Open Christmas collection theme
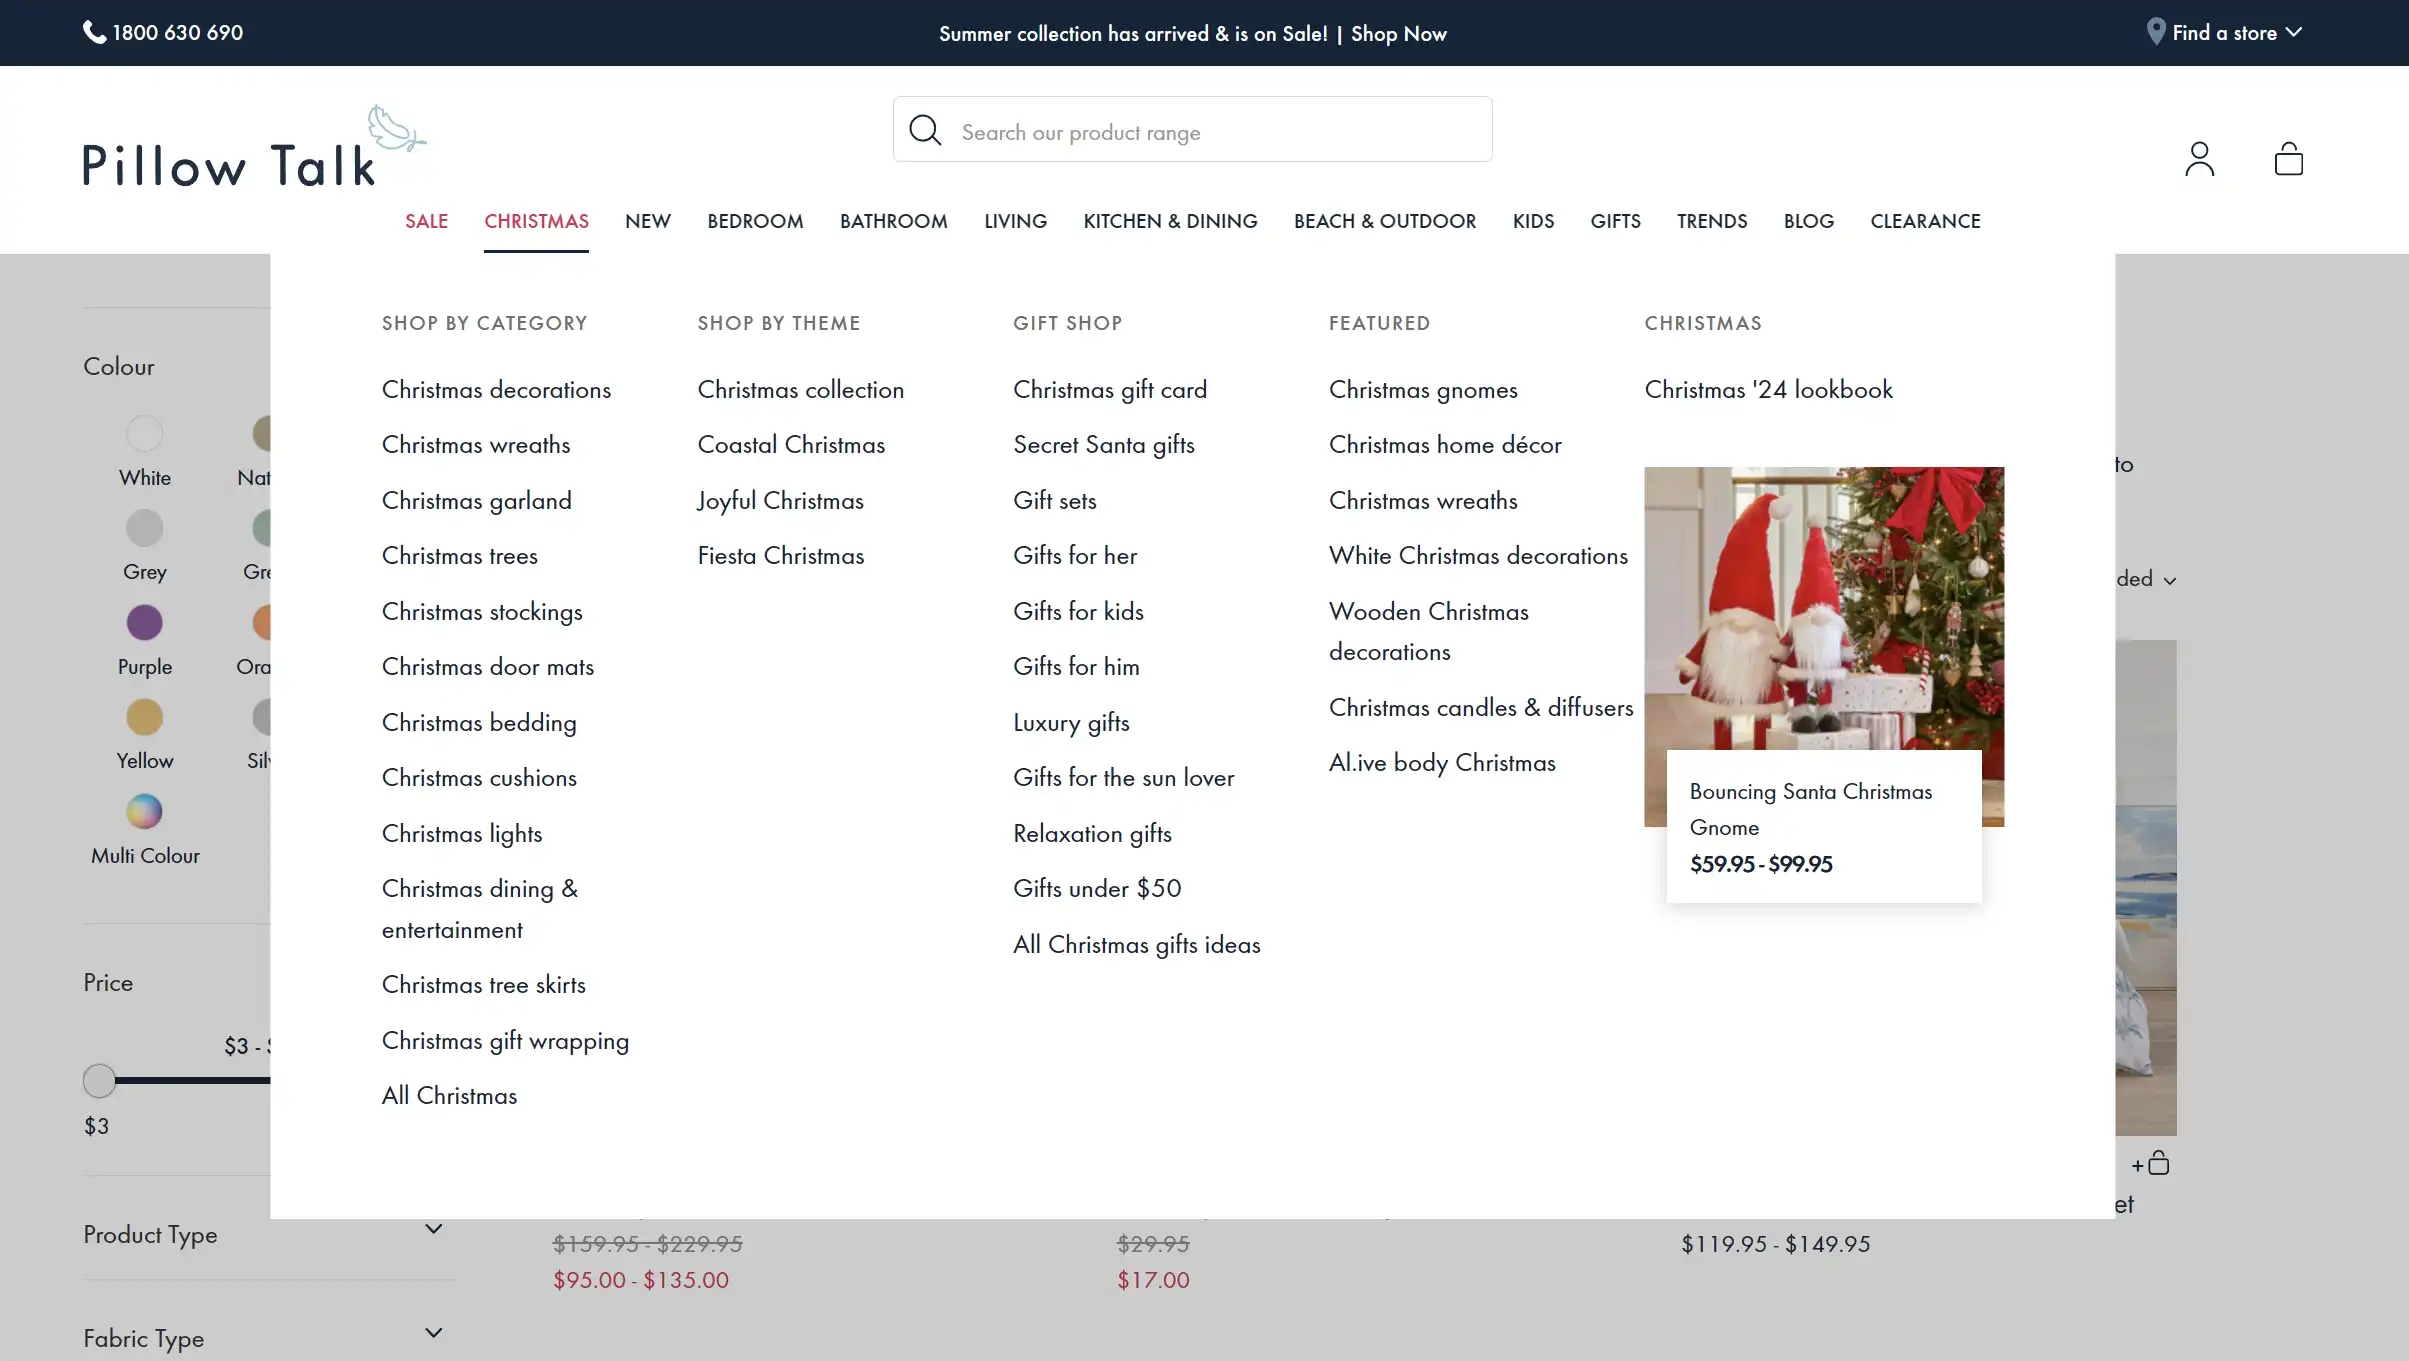Screen dimensions: 2409x1361 click(x=800, y=390)
